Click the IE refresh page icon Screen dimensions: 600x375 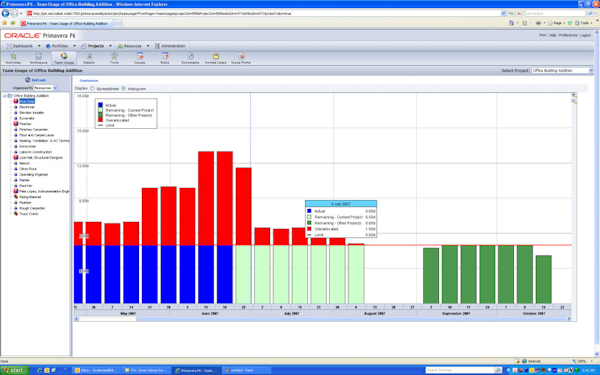point(511,13)
